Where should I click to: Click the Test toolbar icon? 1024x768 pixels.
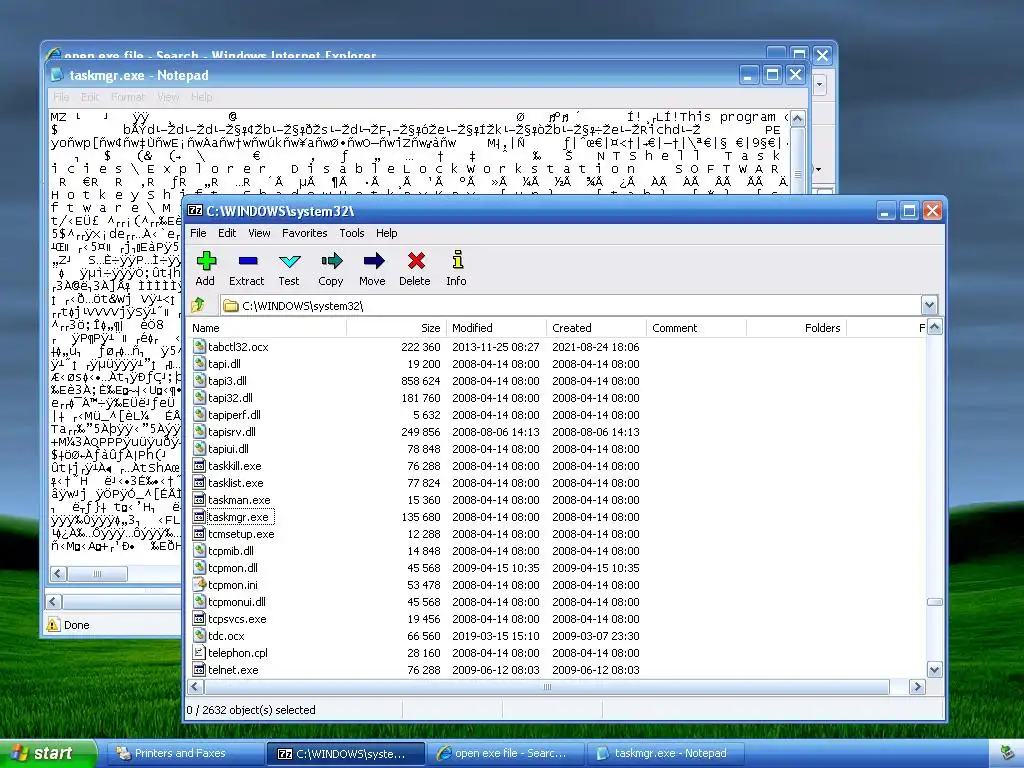(289, 261)
